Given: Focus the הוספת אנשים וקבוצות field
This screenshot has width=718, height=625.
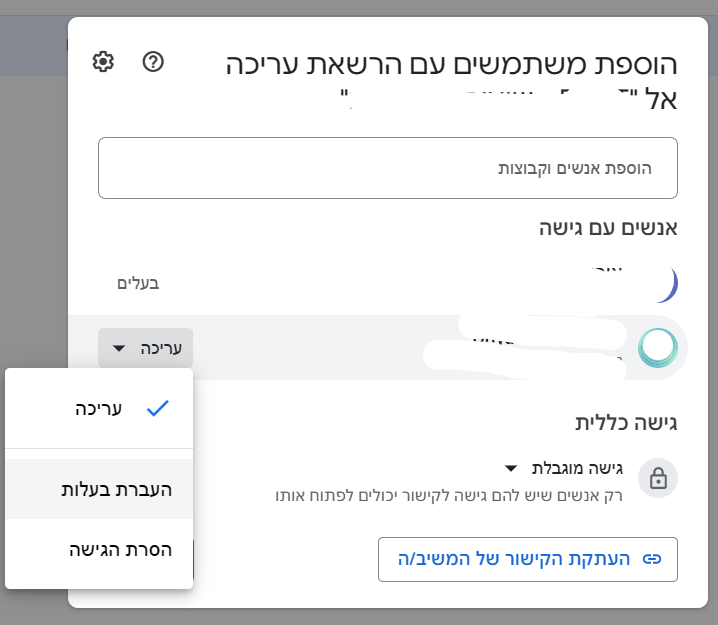Looking at the screenshot, I should pos(387,168).
